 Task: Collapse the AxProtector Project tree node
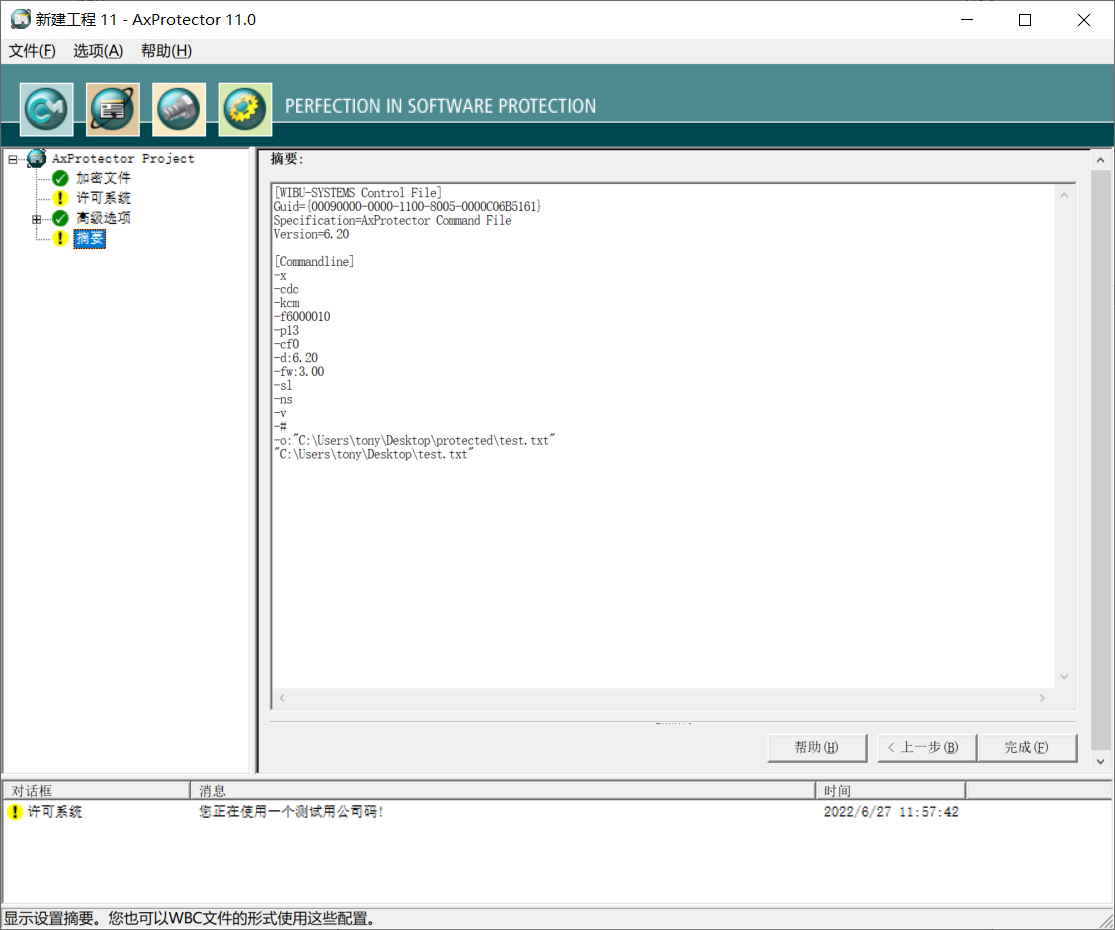[13, 159]
